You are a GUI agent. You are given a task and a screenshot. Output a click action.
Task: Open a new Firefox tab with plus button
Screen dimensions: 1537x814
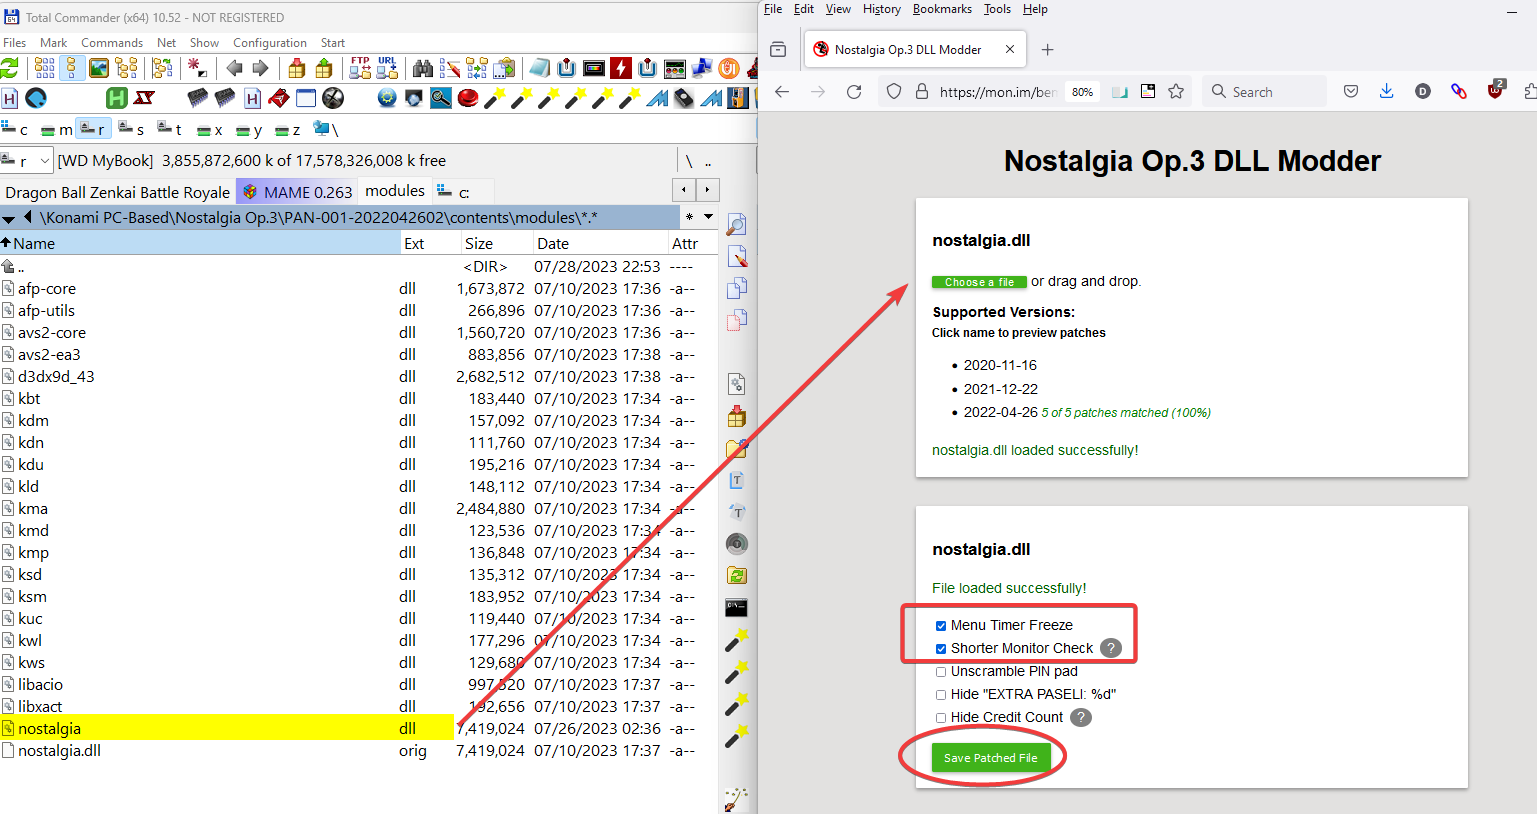click(1047, 49)
